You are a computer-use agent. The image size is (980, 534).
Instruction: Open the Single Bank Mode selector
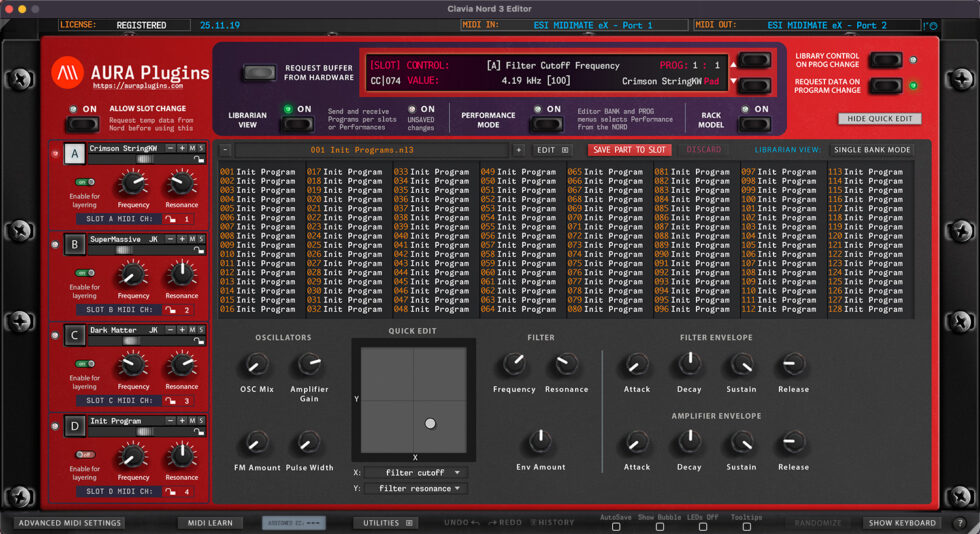(872, 150)
